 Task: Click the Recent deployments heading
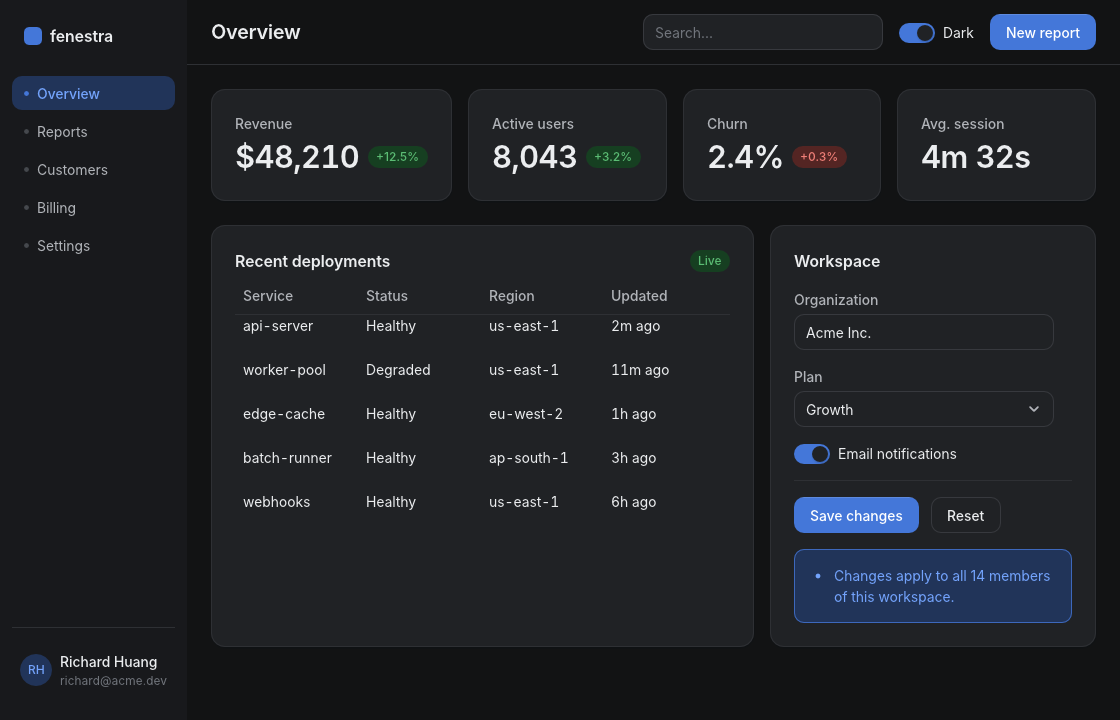tap(312, 261)
